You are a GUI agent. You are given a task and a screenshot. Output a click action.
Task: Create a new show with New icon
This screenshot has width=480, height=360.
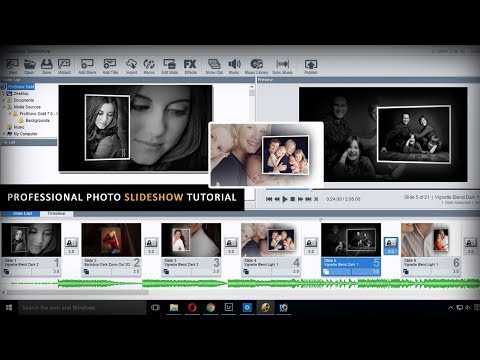[12, 66]
